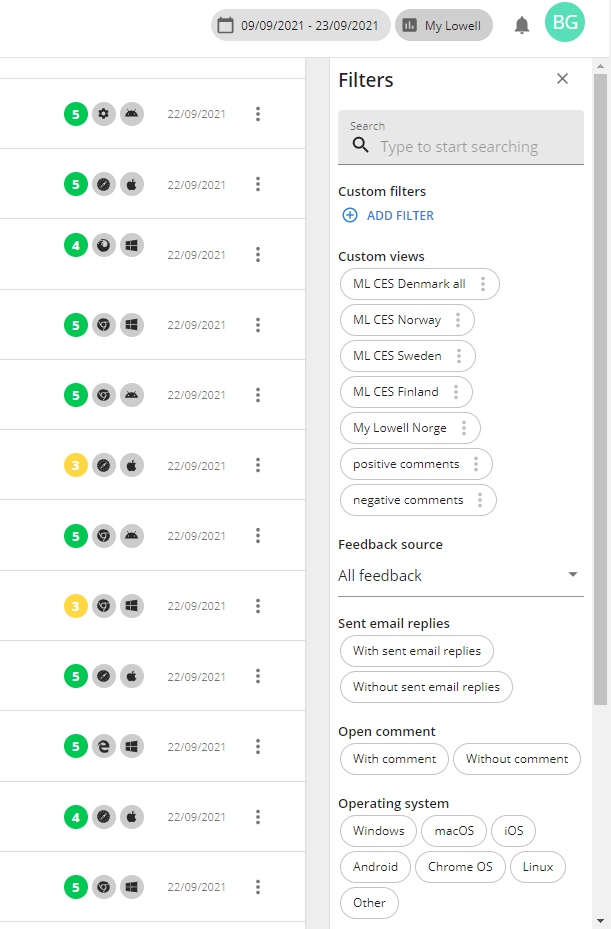The height and width of the screenshot is (929, 611).
Task: Toggle the Windows operating system filter
Action: pos(378,831)
